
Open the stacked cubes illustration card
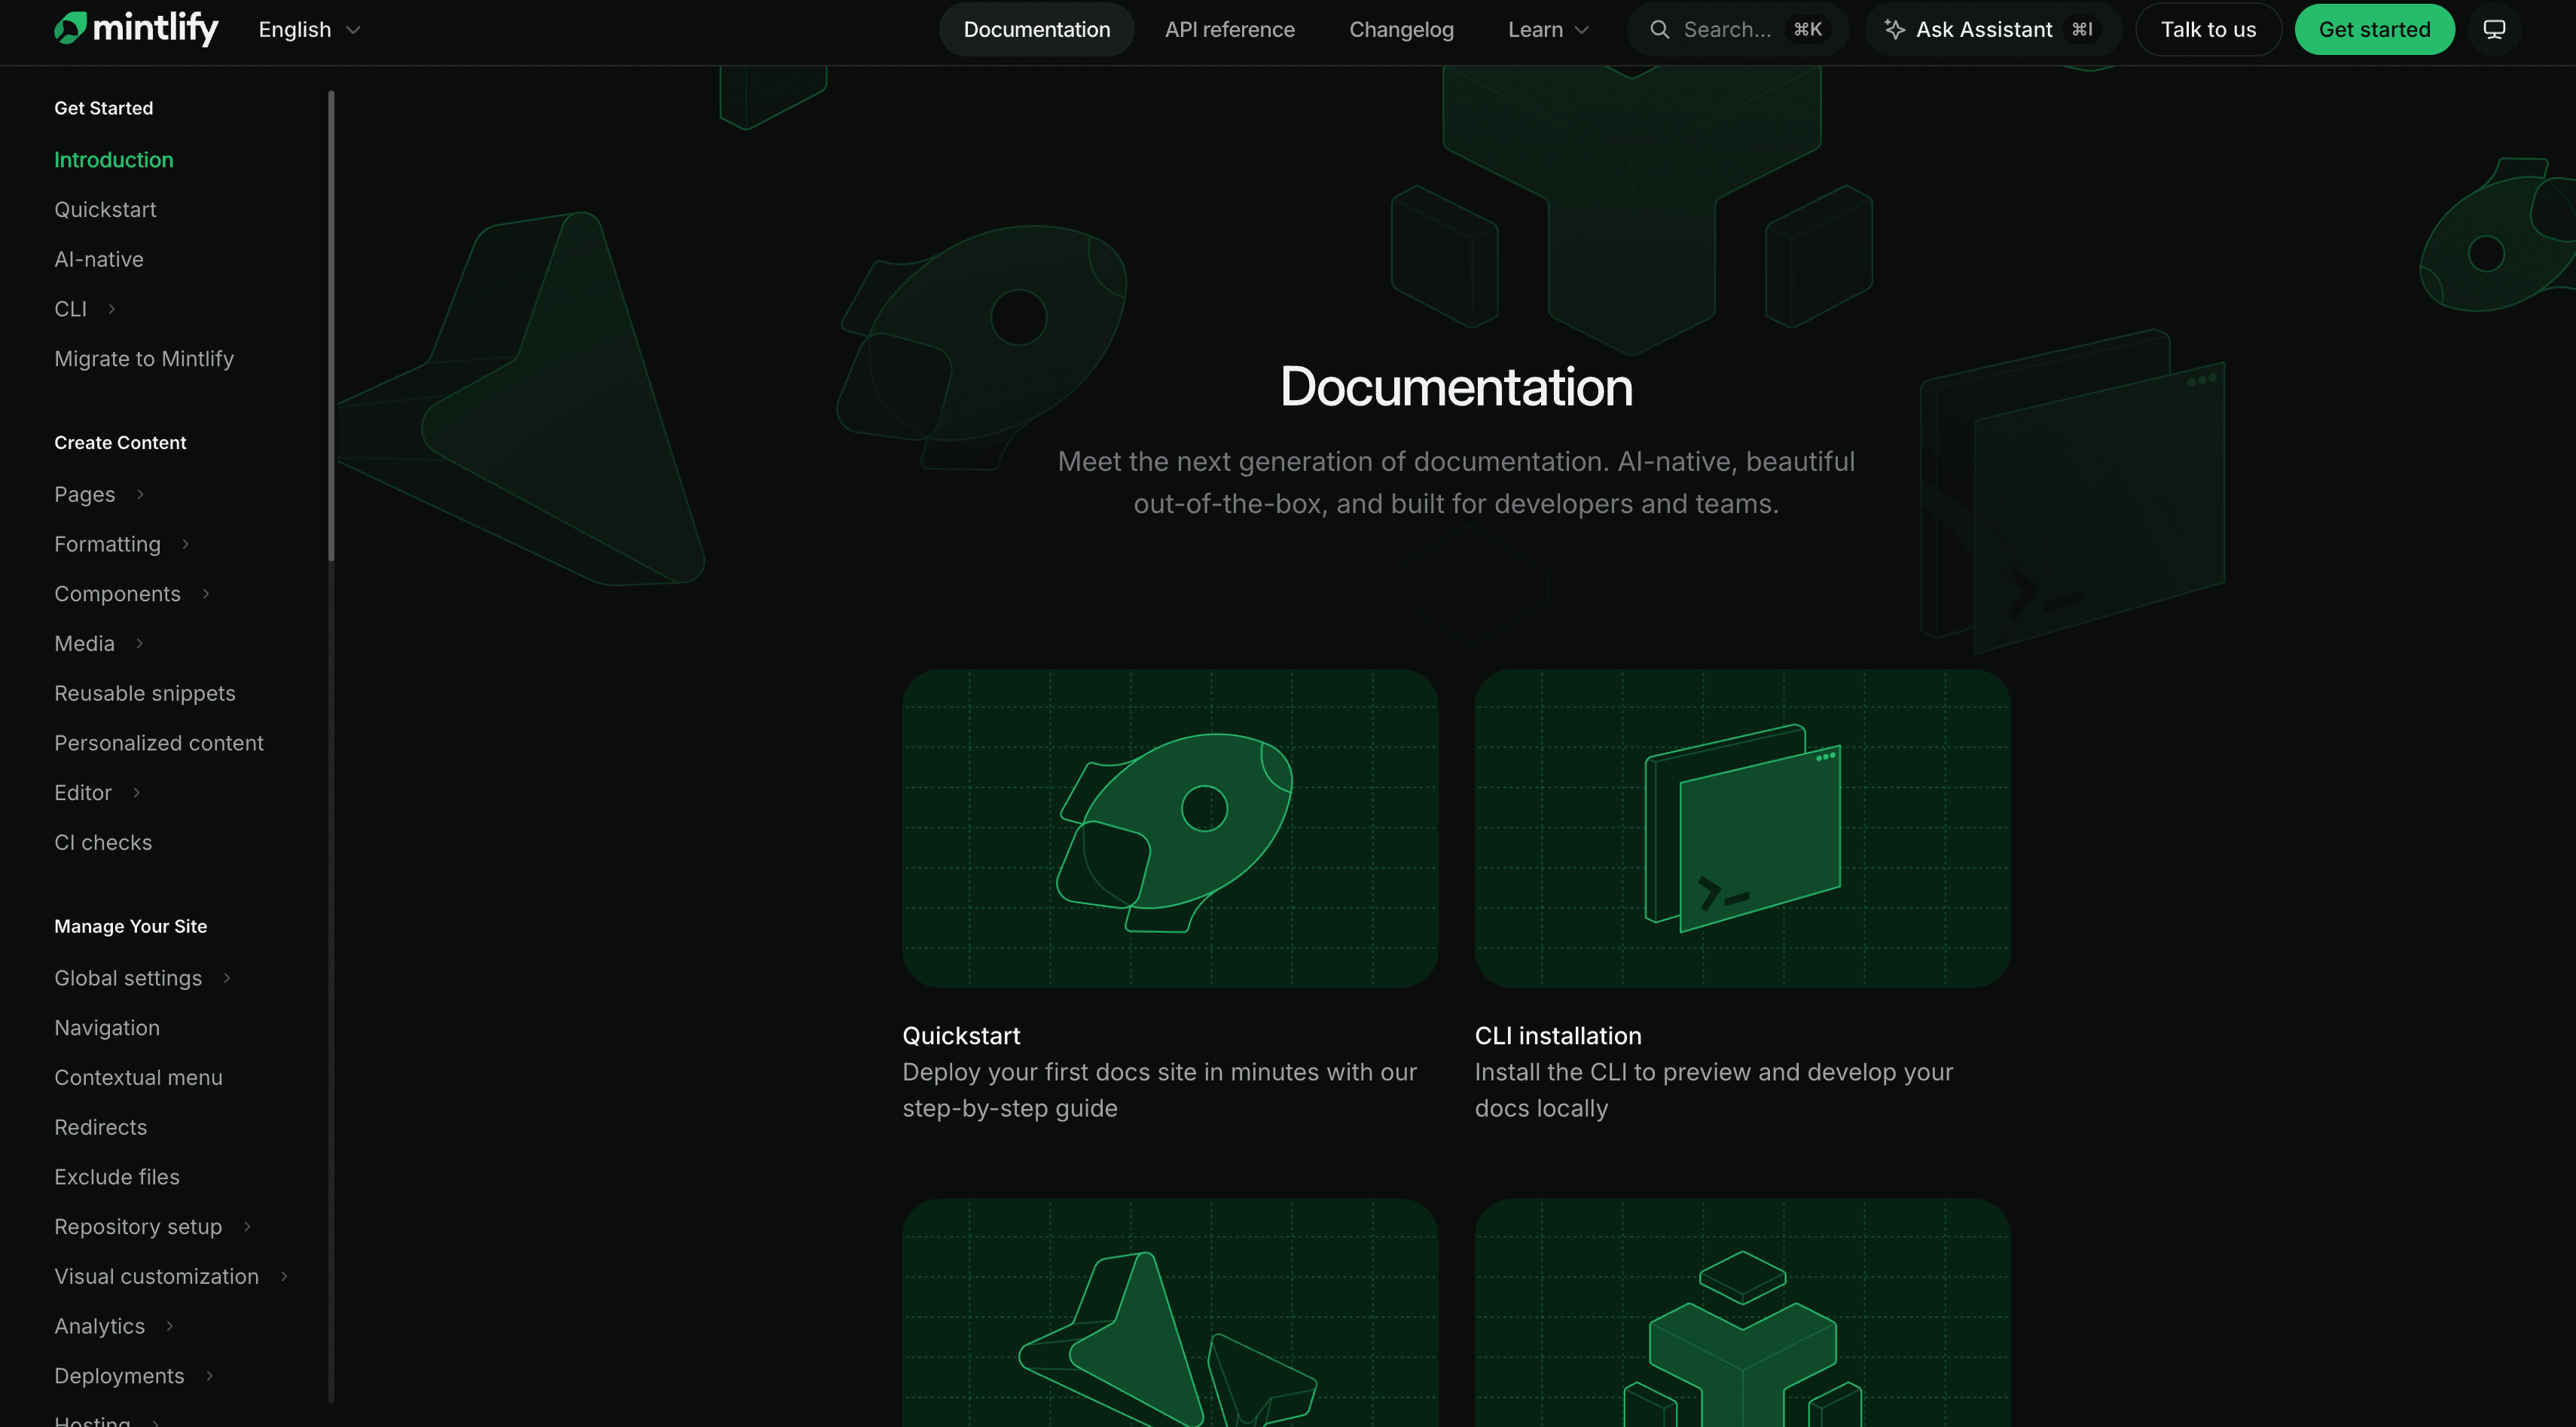click(1742, 1313)
